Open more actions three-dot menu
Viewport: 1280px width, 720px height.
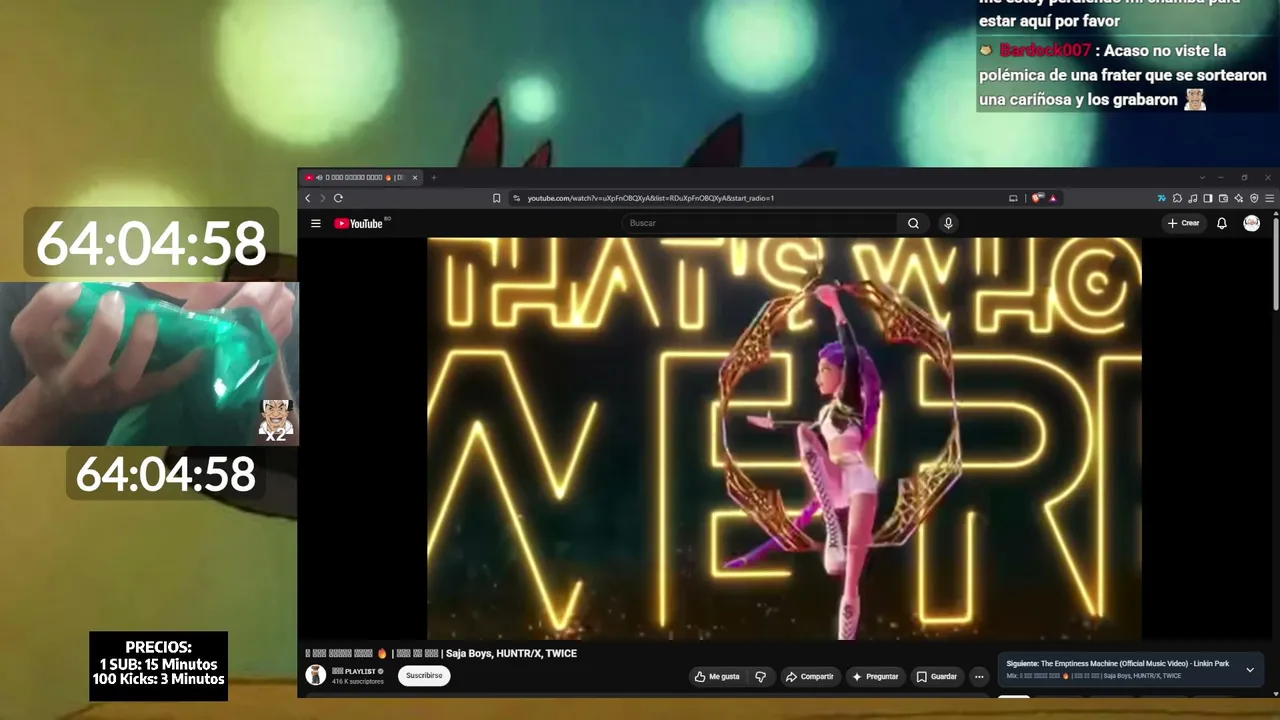(x=979, y=677)
